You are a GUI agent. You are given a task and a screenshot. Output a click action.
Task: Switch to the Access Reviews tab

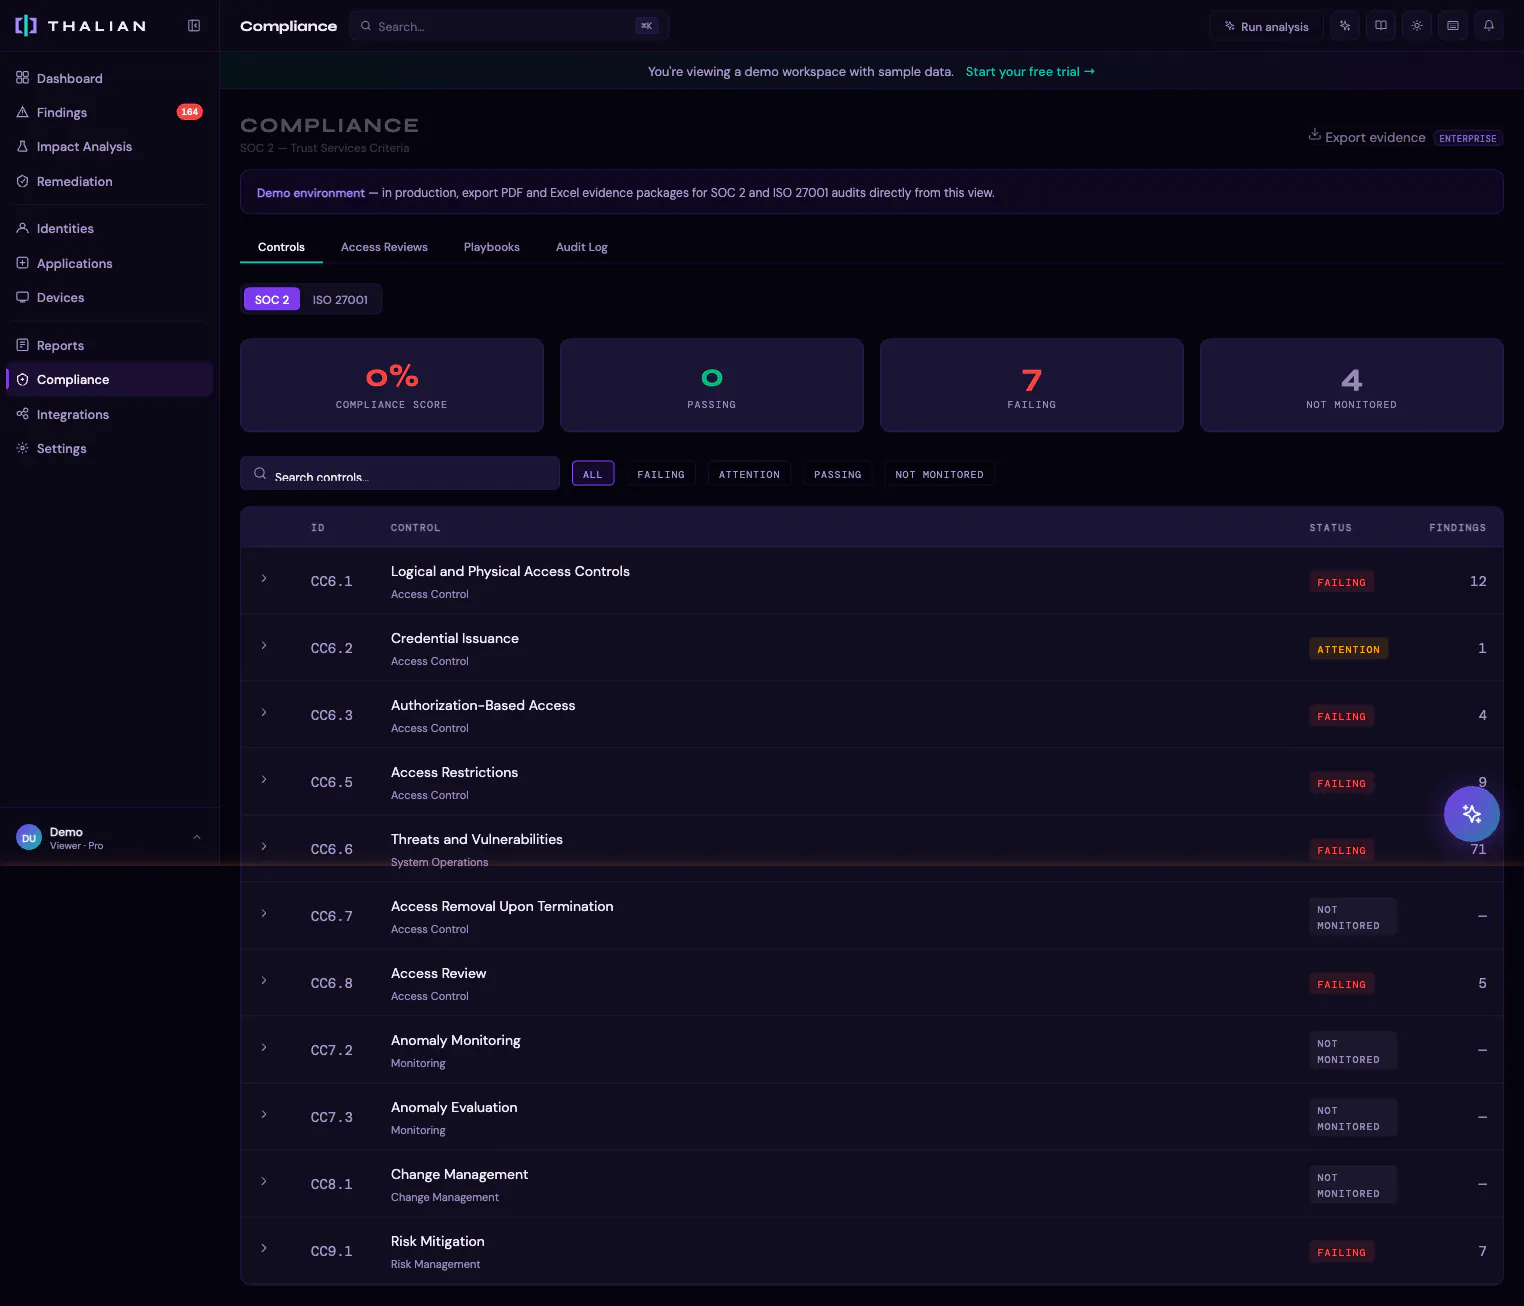[x=384, y=247]
